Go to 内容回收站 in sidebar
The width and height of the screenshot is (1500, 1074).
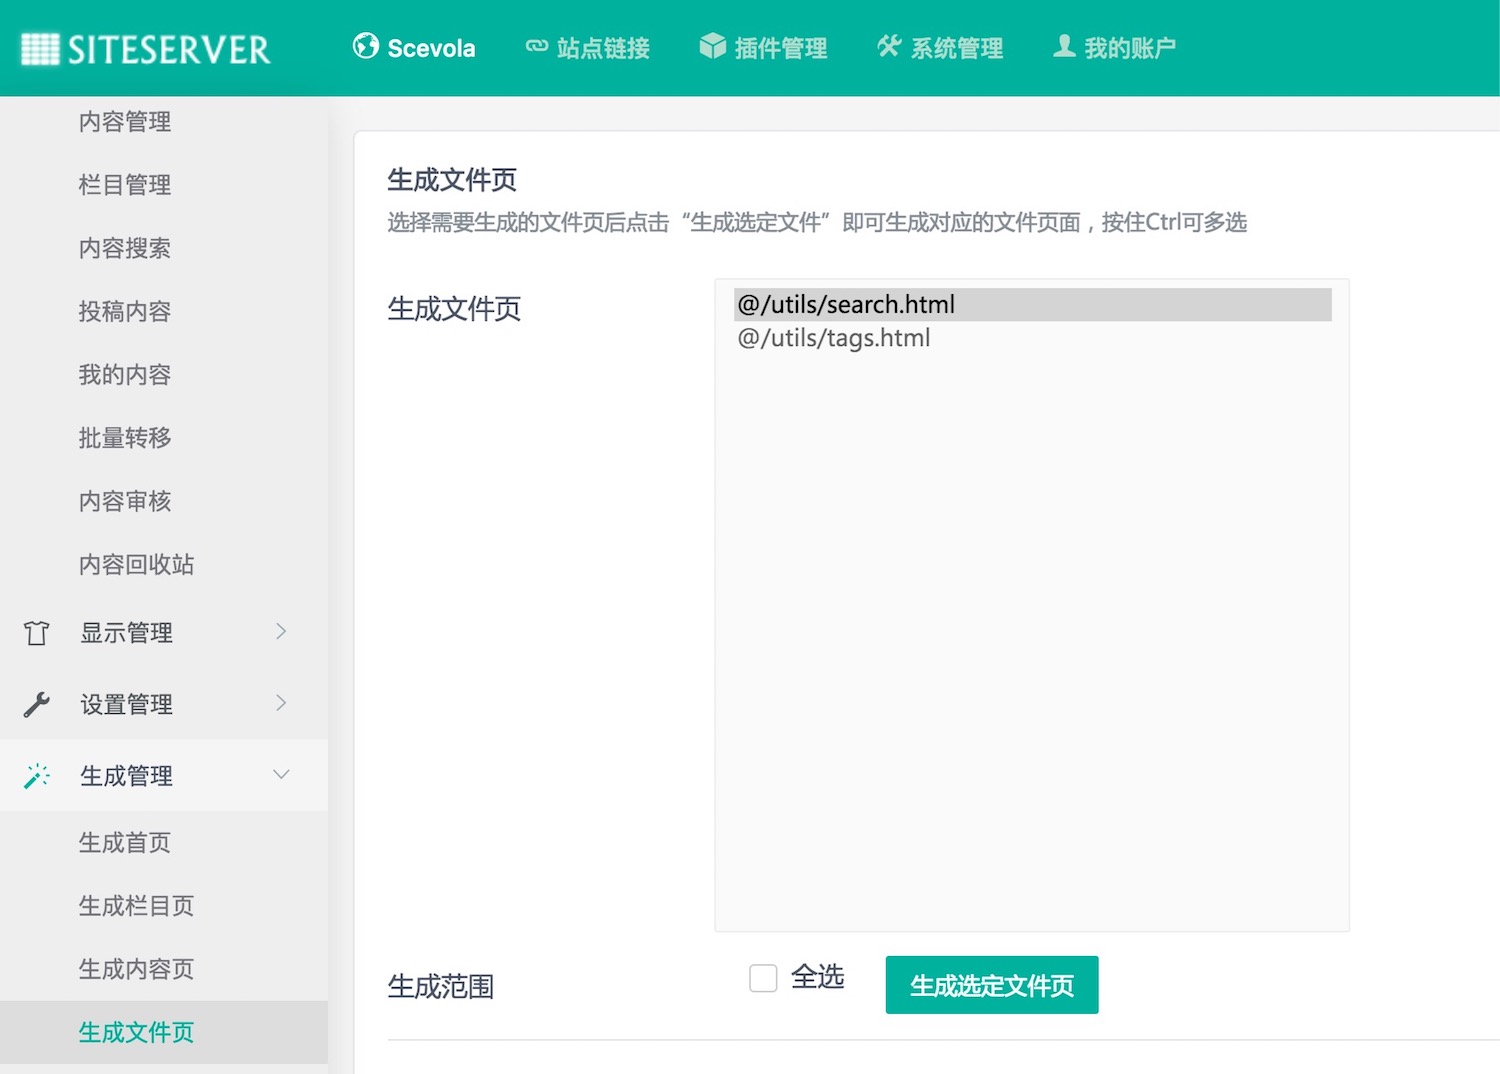coord(136,565)
